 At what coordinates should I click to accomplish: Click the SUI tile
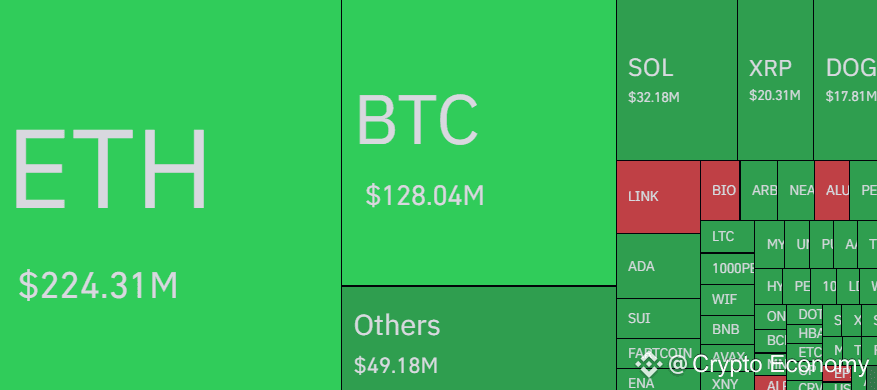point(658,318)
